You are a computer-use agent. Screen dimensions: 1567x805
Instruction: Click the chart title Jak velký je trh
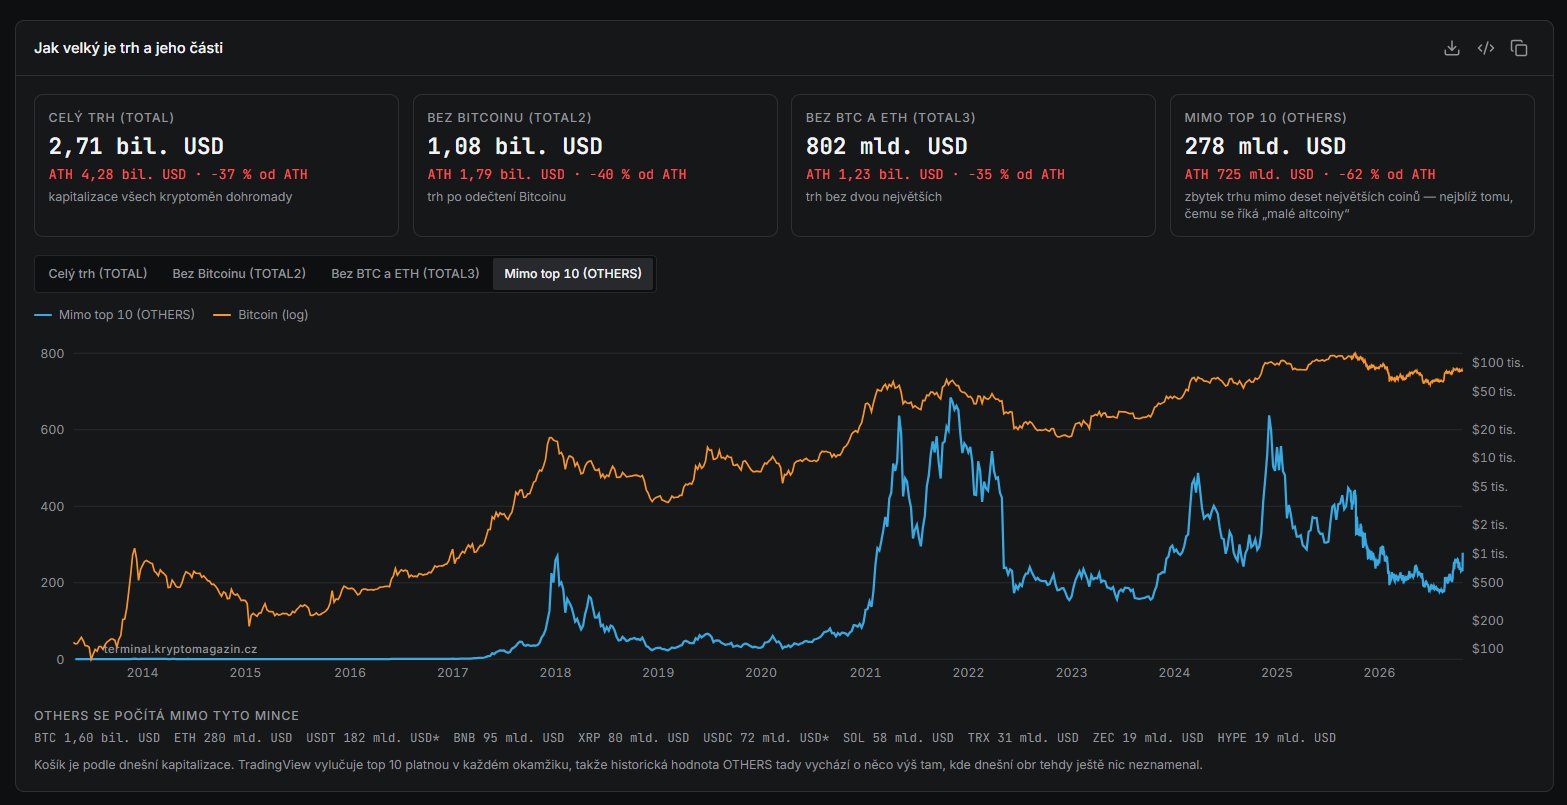click(x=128, y=48)
